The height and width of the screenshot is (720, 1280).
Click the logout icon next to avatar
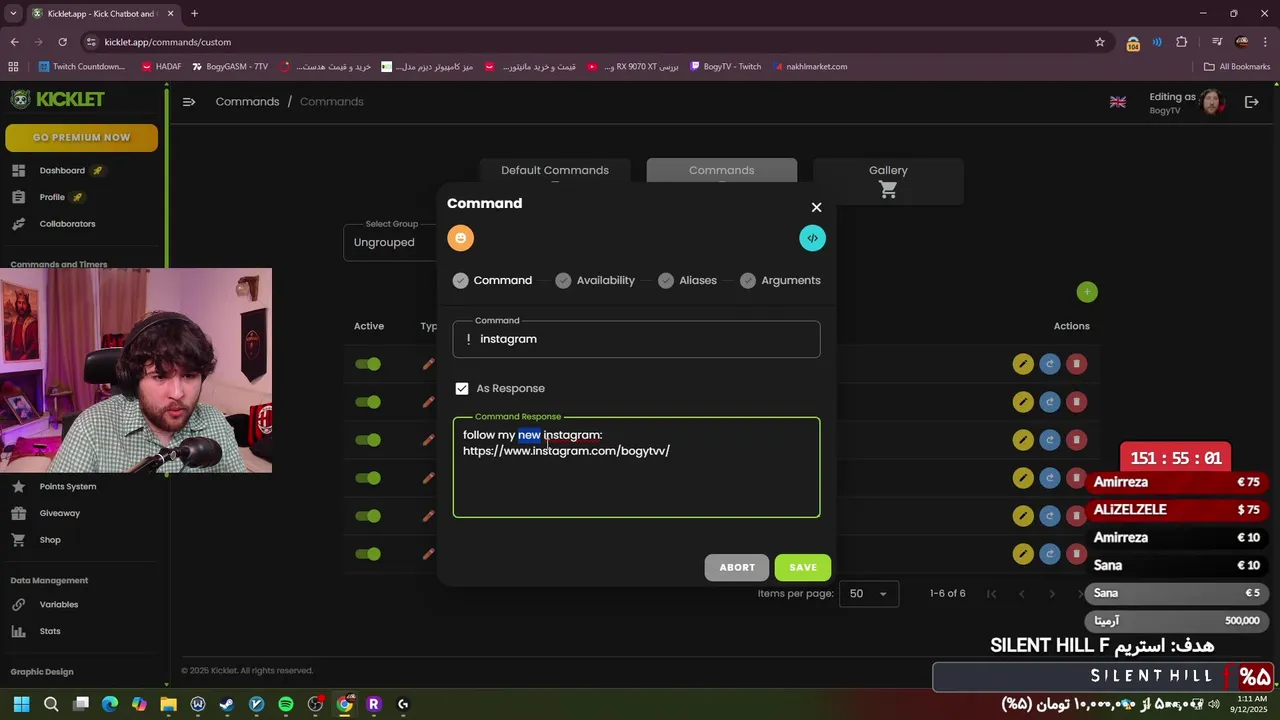[x=1251, y=102]
